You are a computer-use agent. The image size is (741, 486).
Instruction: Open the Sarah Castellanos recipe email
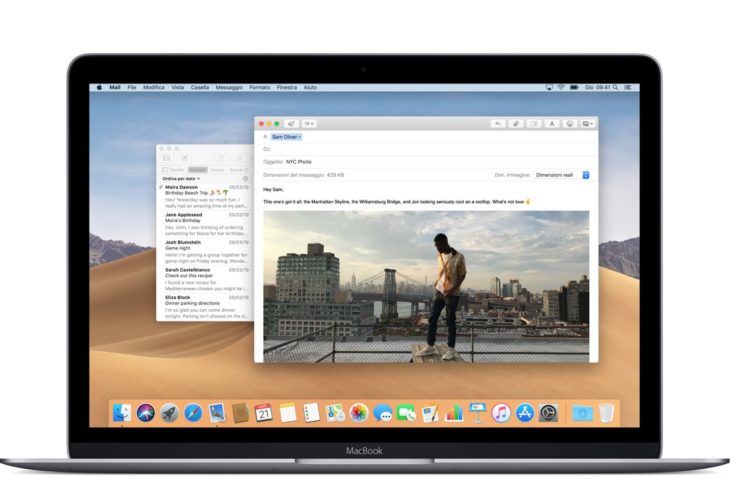(x=205, y=279)
